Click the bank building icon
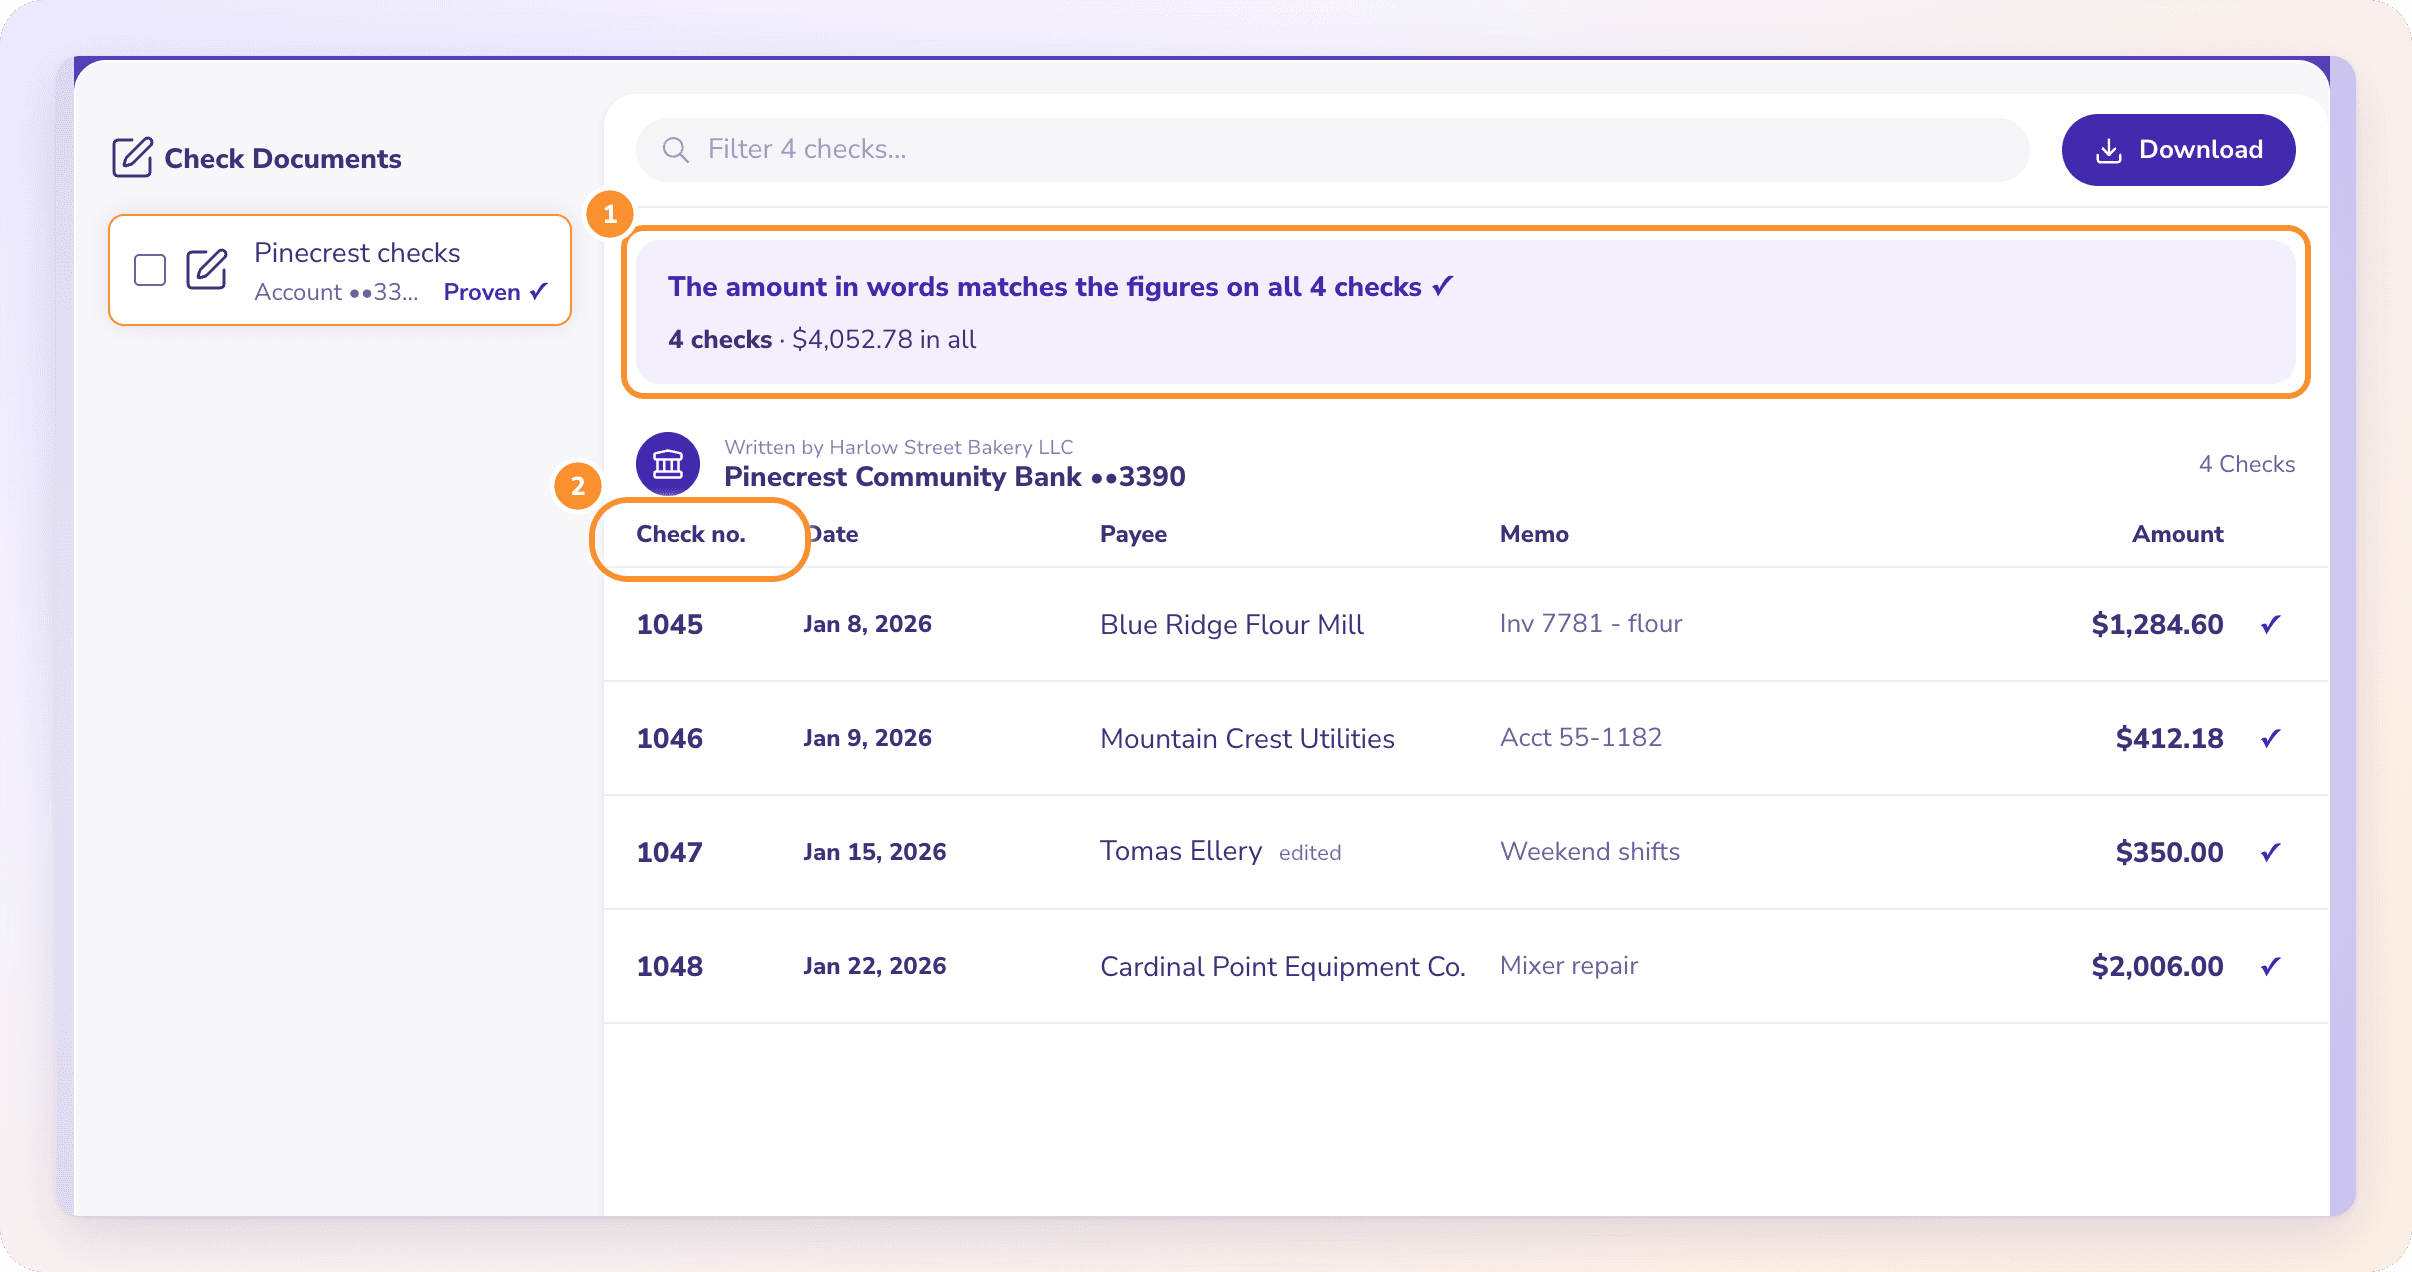This screenshot has width=2412, height=1272. (x=668, y=464)
